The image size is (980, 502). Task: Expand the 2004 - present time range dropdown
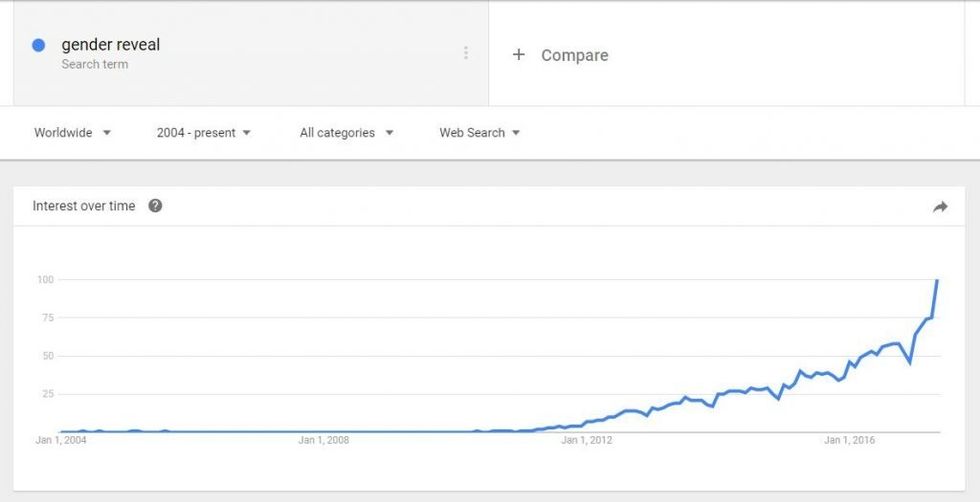(x=203, y=133)
